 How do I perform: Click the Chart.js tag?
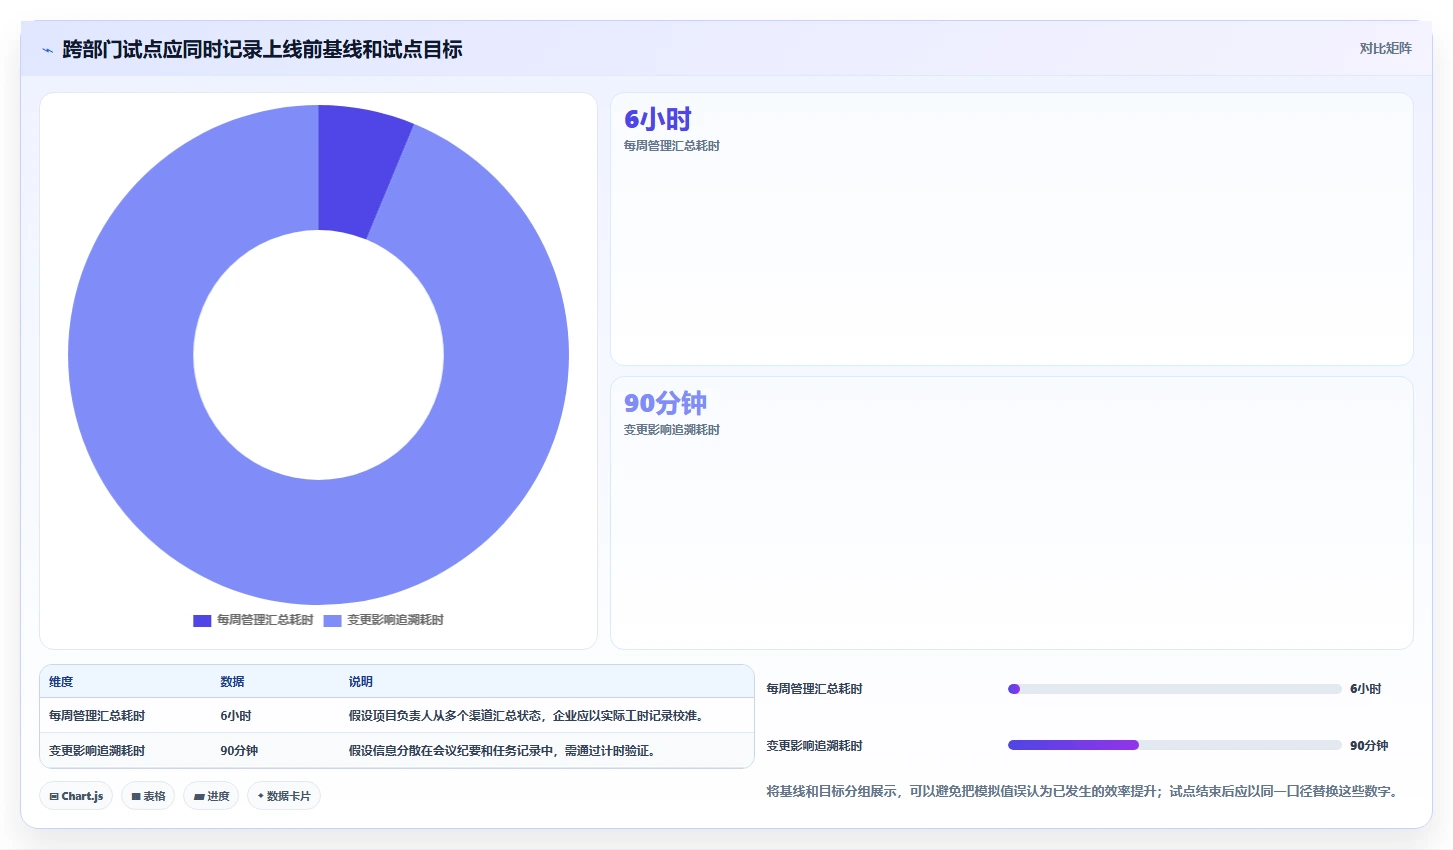pyautogui.click(x=76, y=796)
